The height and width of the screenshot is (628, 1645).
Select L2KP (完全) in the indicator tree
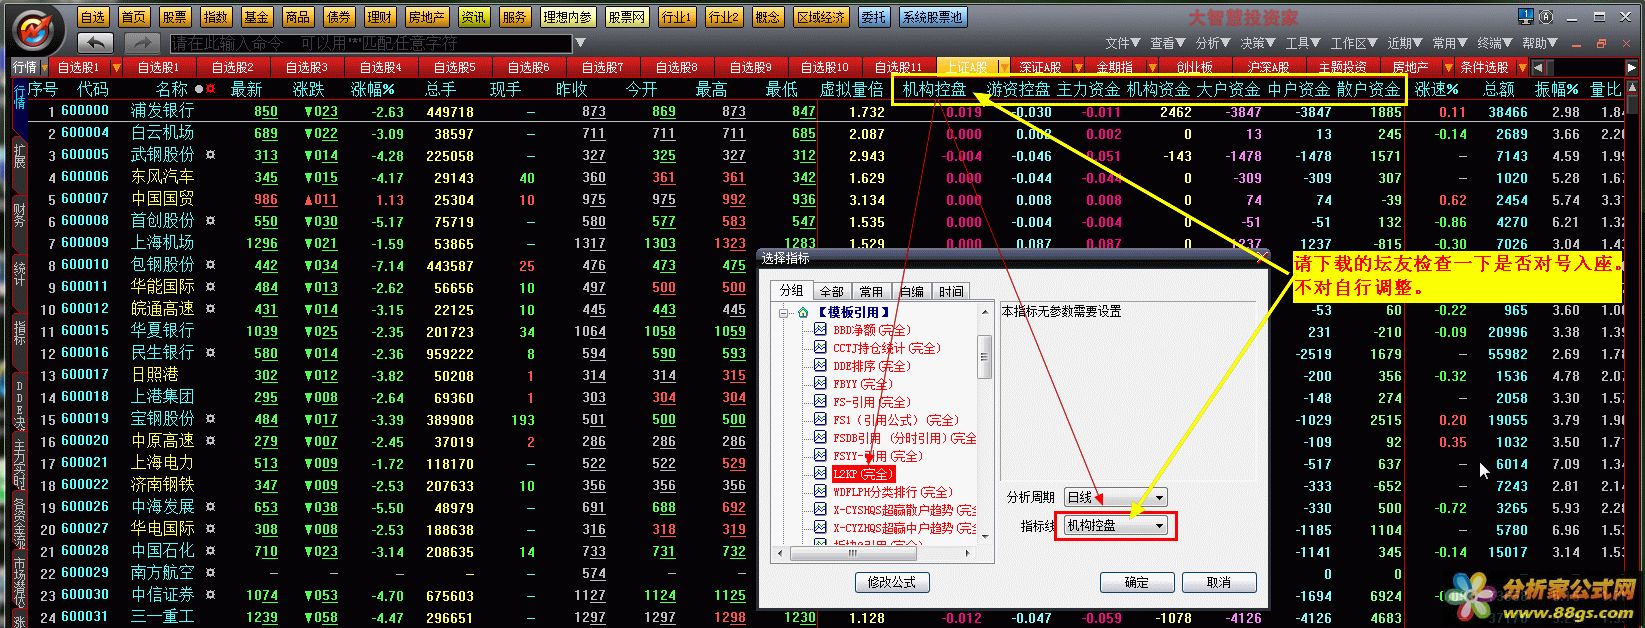[863, 474]
